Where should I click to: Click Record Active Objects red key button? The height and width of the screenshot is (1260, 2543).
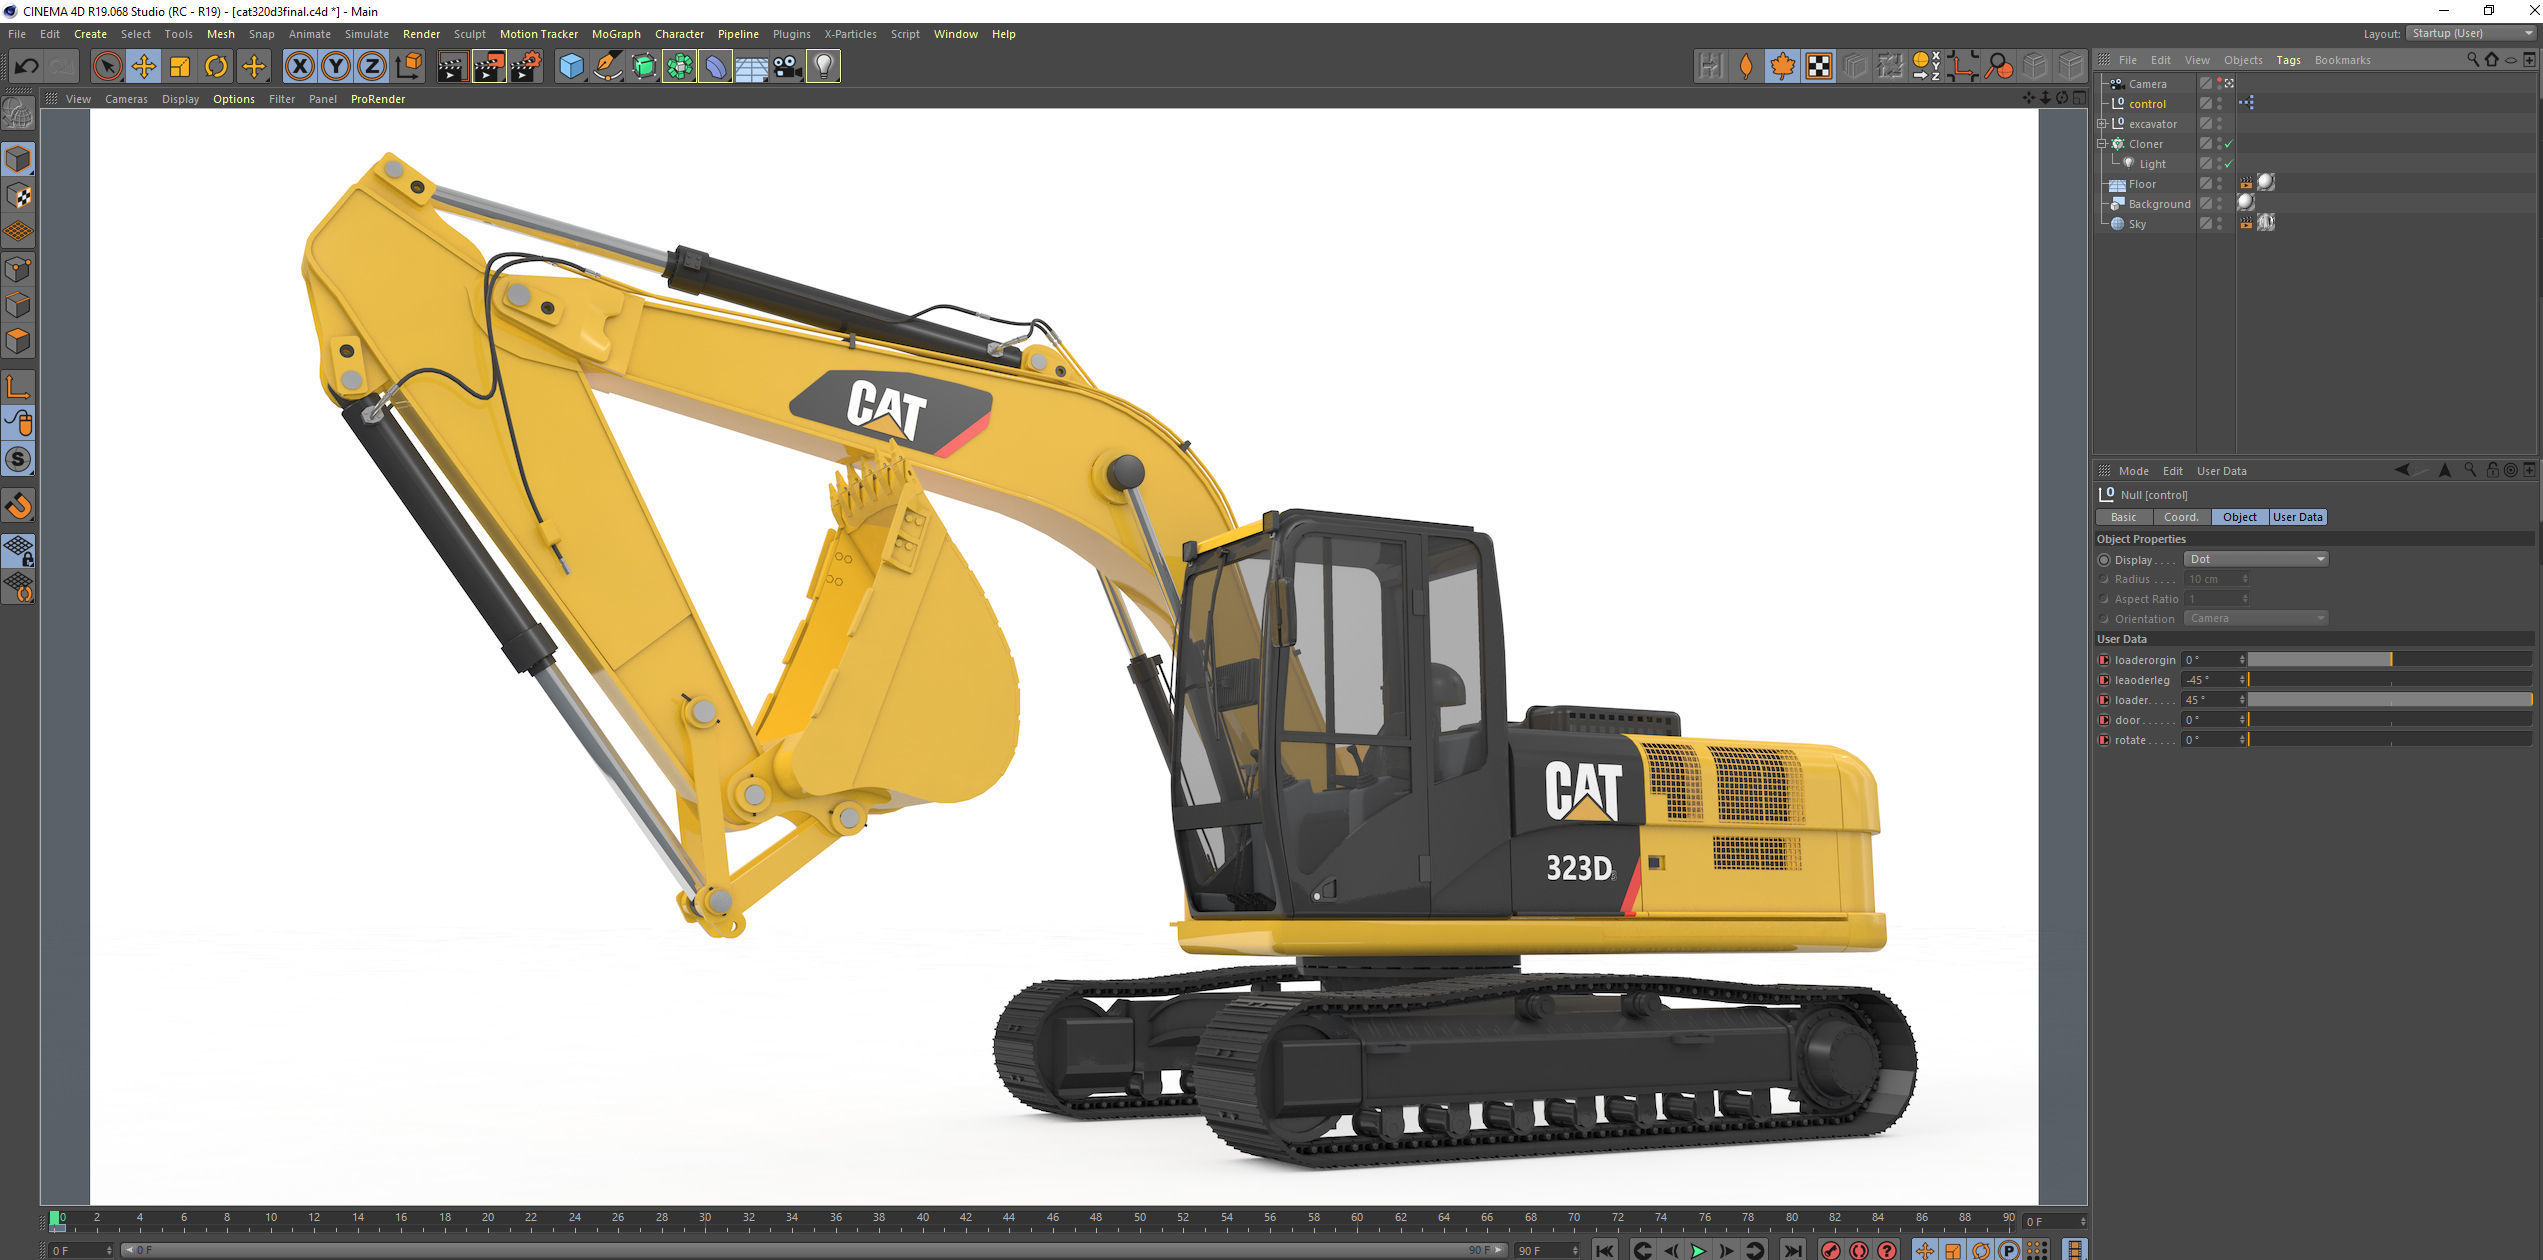point(1831,1250)
